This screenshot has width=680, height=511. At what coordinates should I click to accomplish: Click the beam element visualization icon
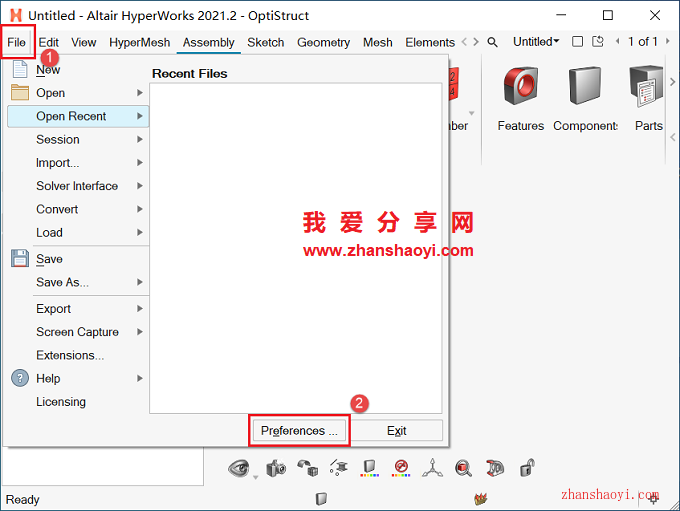click(x=339, y=468)
